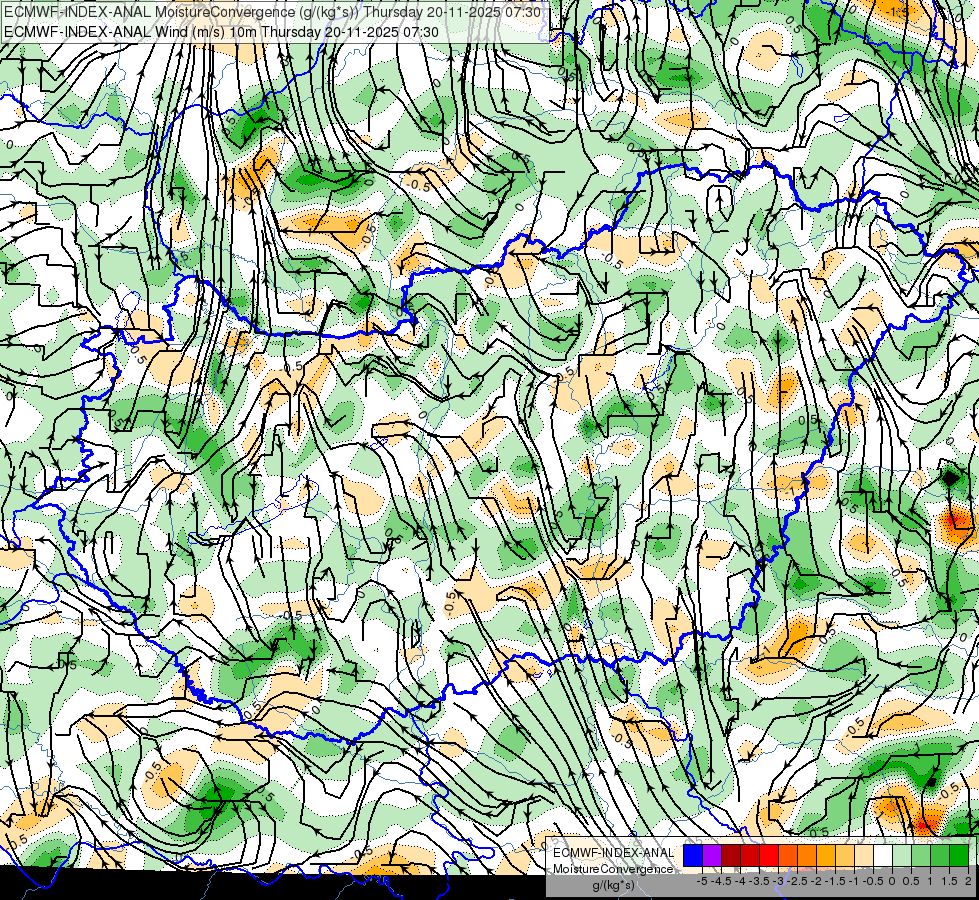Click the legend's MoistureConvergence label
This screenshot has height=900, width=979.
tap(613, 869)
